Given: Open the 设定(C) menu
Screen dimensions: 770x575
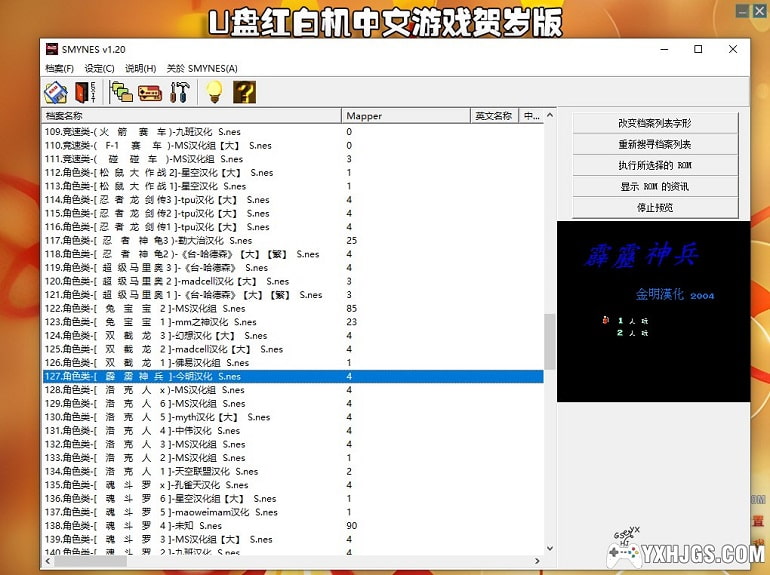Looking at the screenshot, I should pyautogui.click(x=99, y=68).
